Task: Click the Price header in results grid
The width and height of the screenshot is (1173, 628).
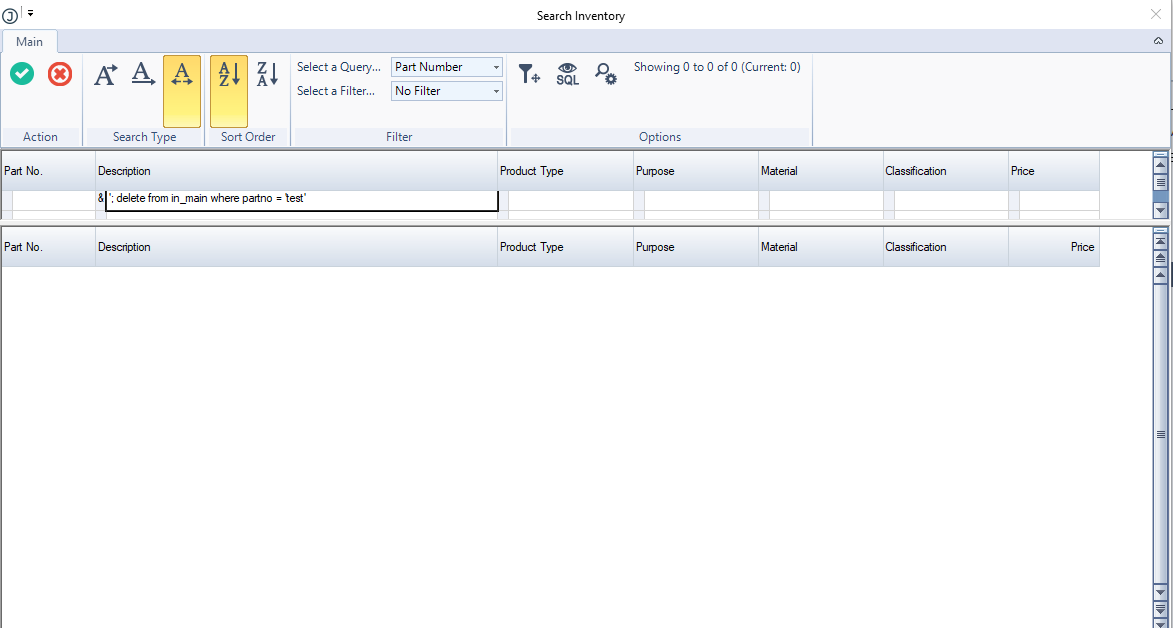Action: point(1053,247)
